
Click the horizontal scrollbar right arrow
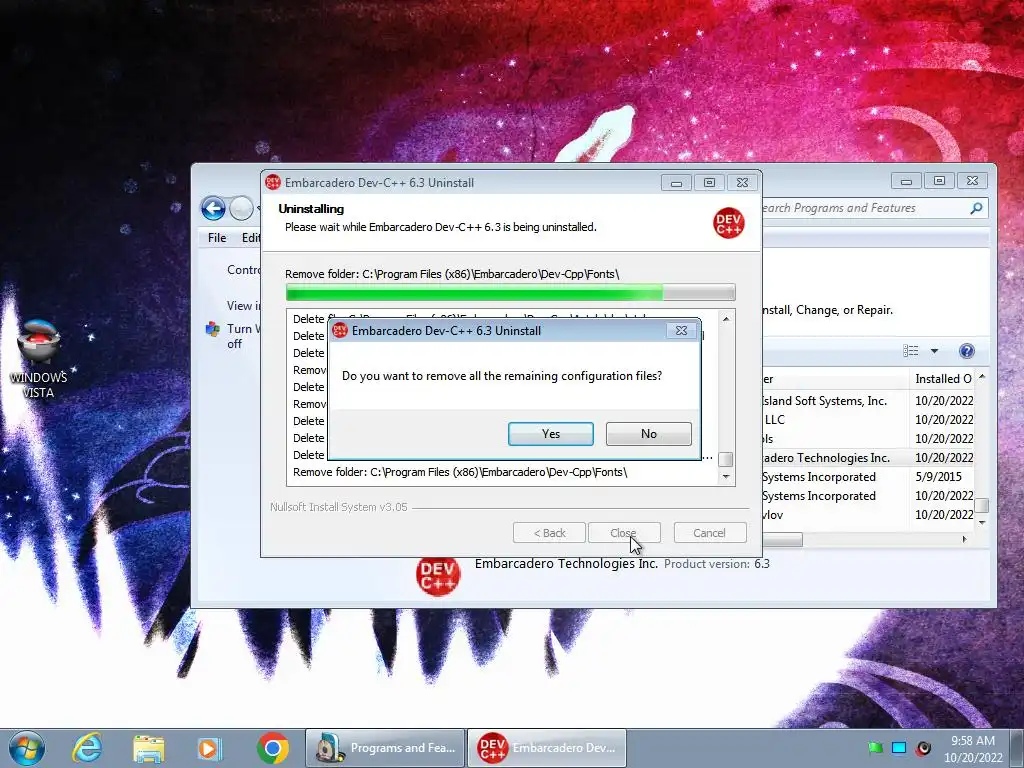965,539
